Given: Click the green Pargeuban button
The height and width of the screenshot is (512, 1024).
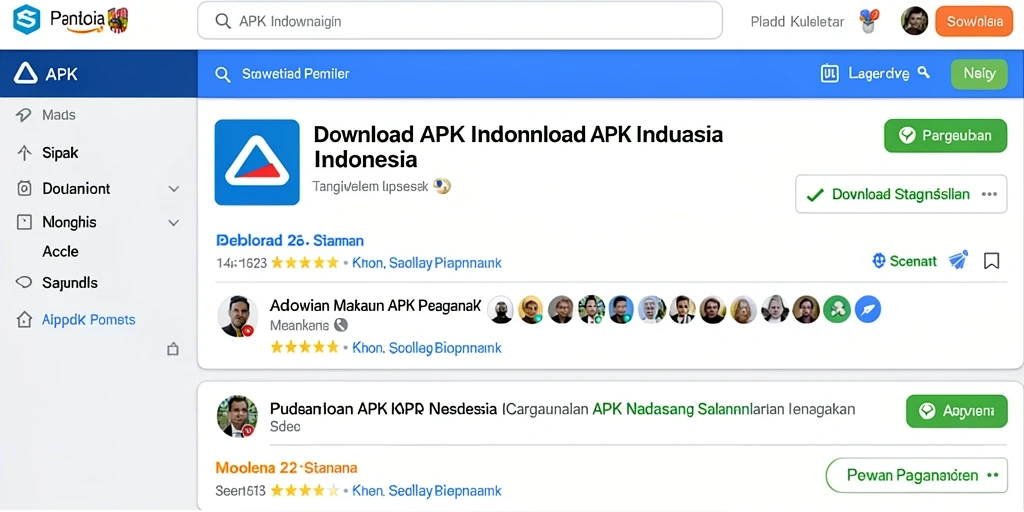Looking at the screenshot, I should 946,136.
